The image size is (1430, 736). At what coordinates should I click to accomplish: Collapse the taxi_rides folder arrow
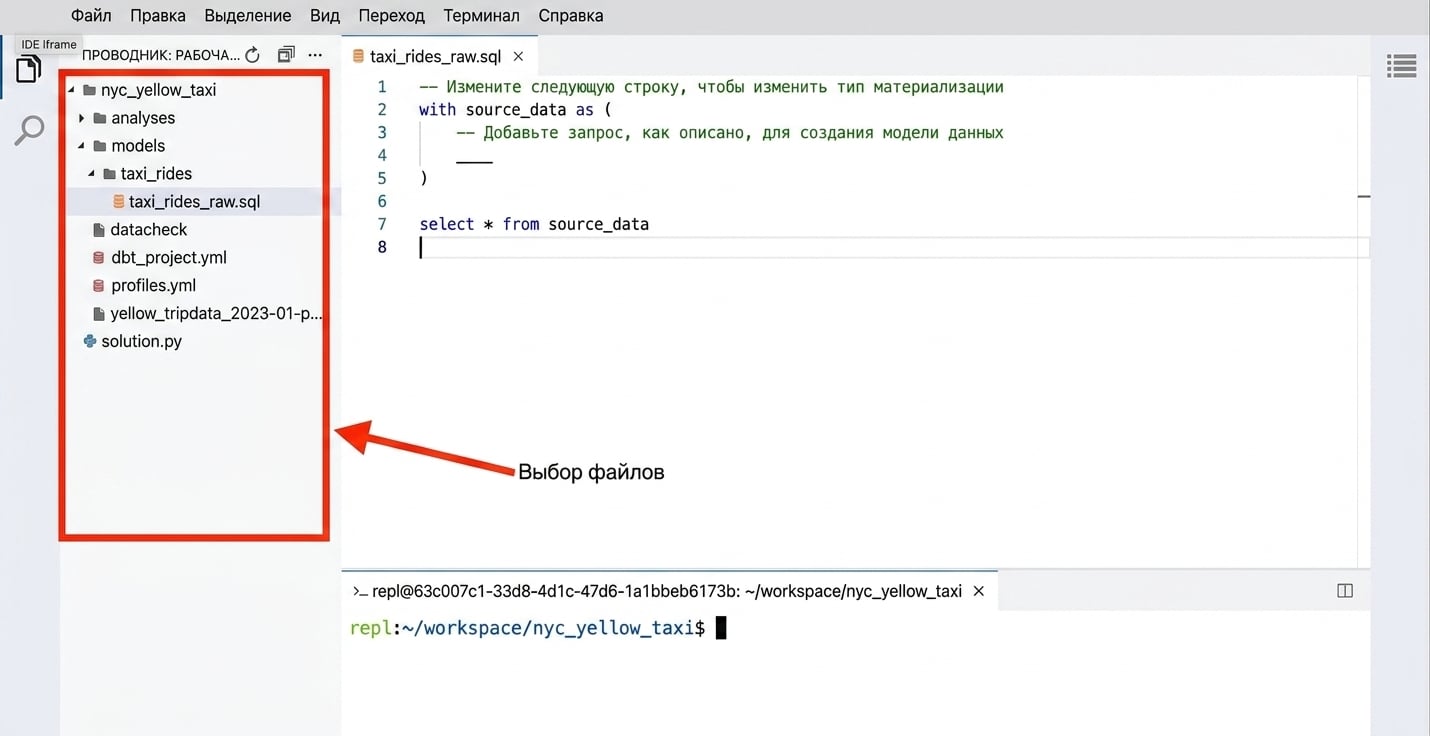[x=92, y=174]
